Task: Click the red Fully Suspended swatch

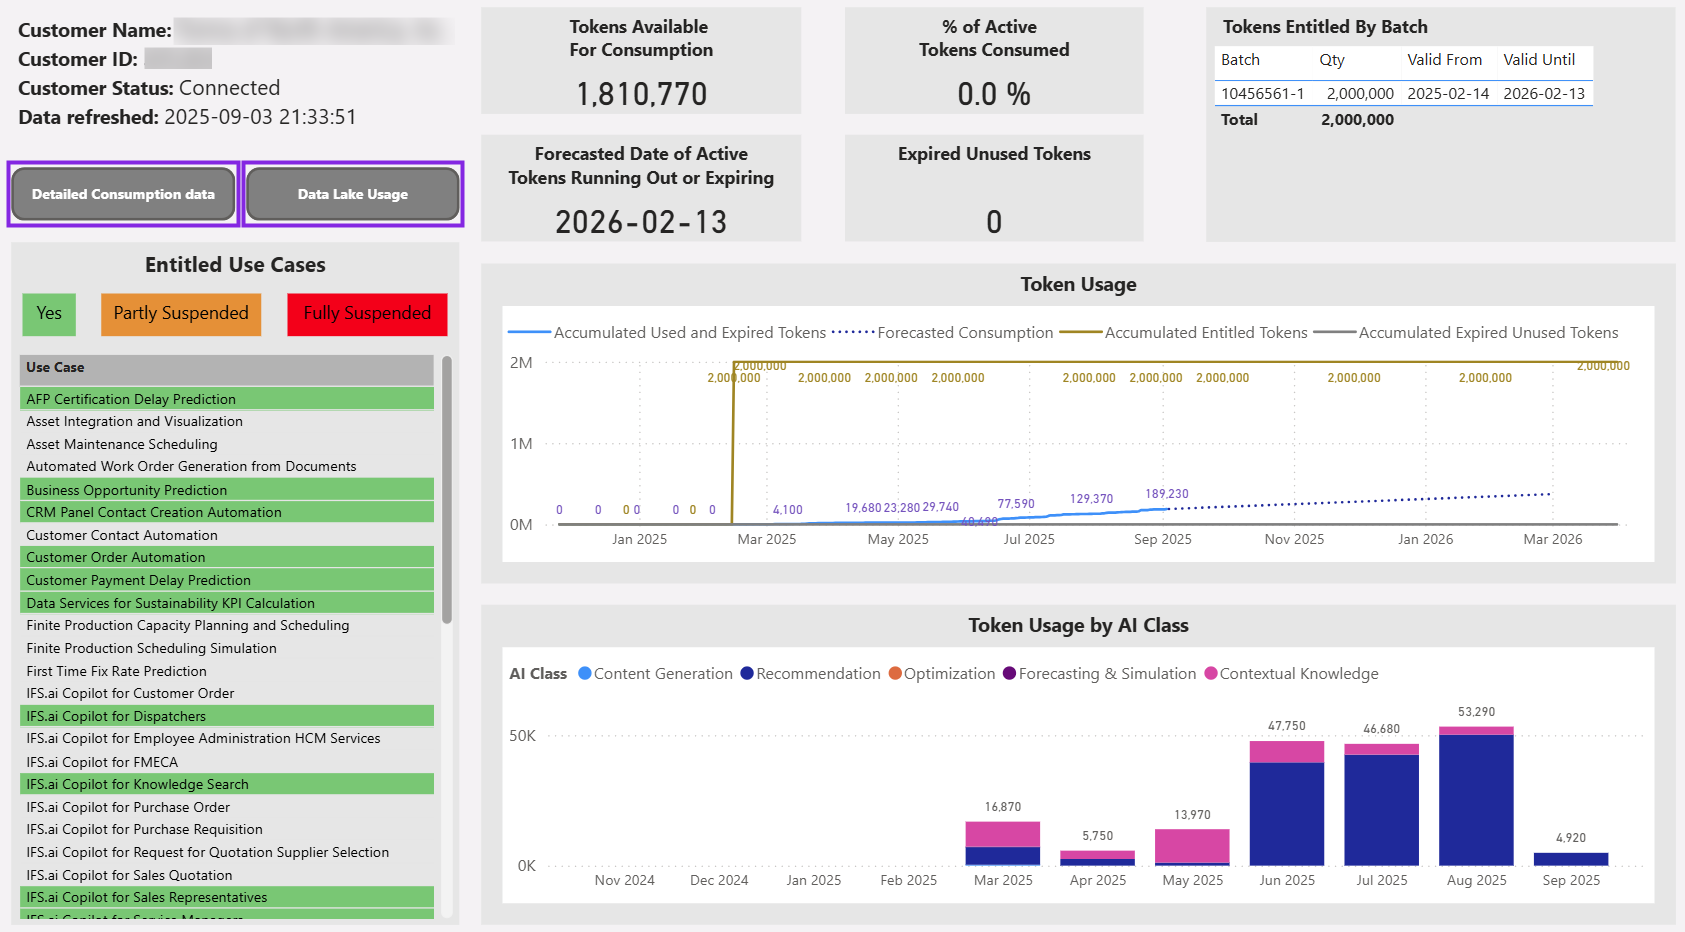Action: pos(367,314)
